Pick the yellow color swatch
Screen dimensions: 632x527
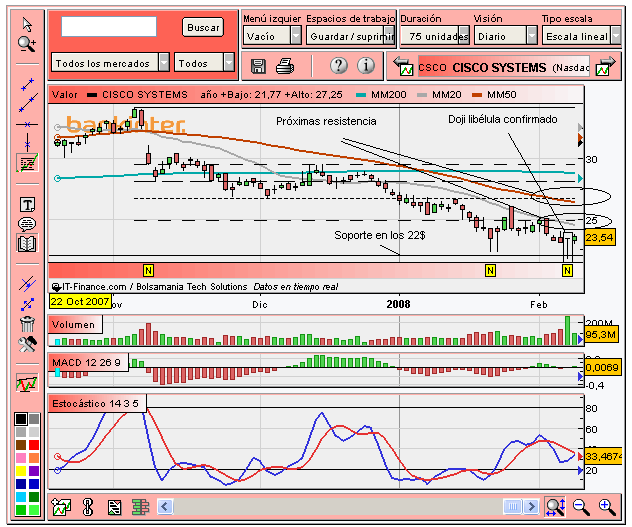21,471
